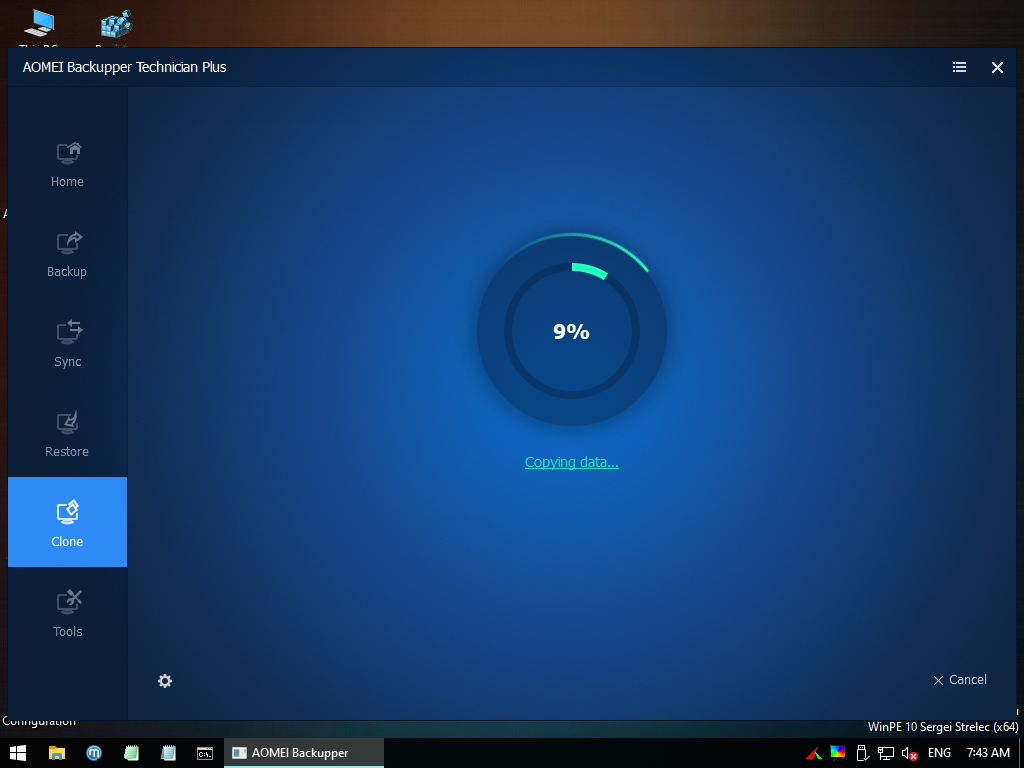Click the WinPE 10 Sergei Strelec text
The height and width of the screenshot is (768, 1024).
point(943,727)
